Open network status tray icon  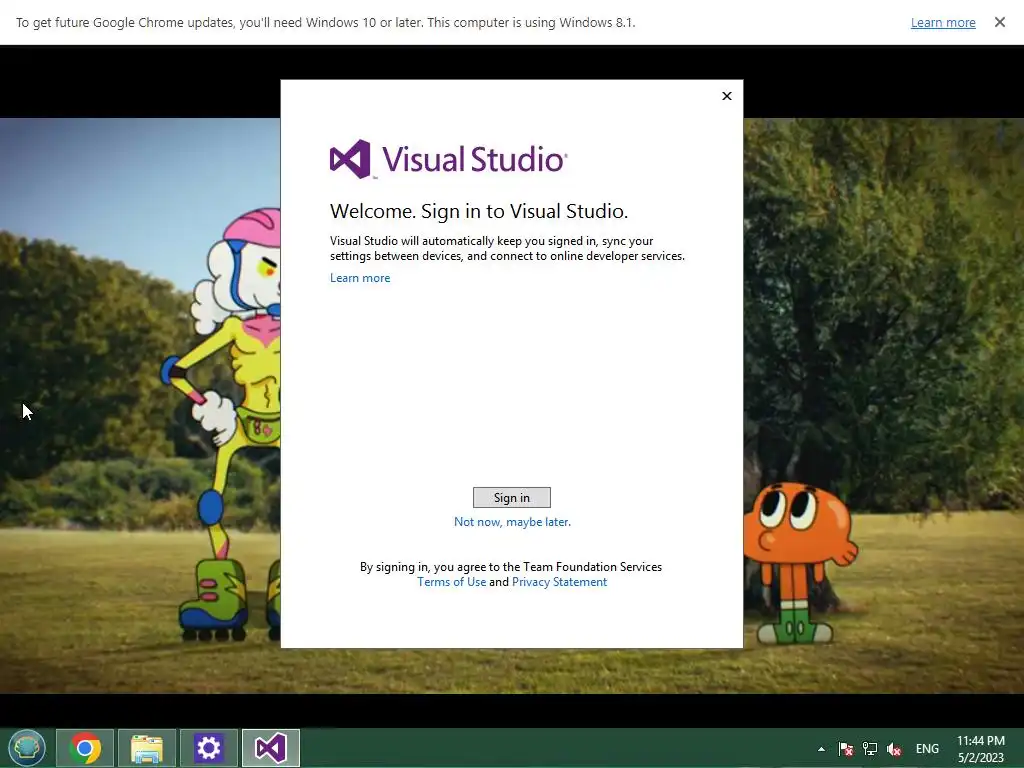point(870,749)
